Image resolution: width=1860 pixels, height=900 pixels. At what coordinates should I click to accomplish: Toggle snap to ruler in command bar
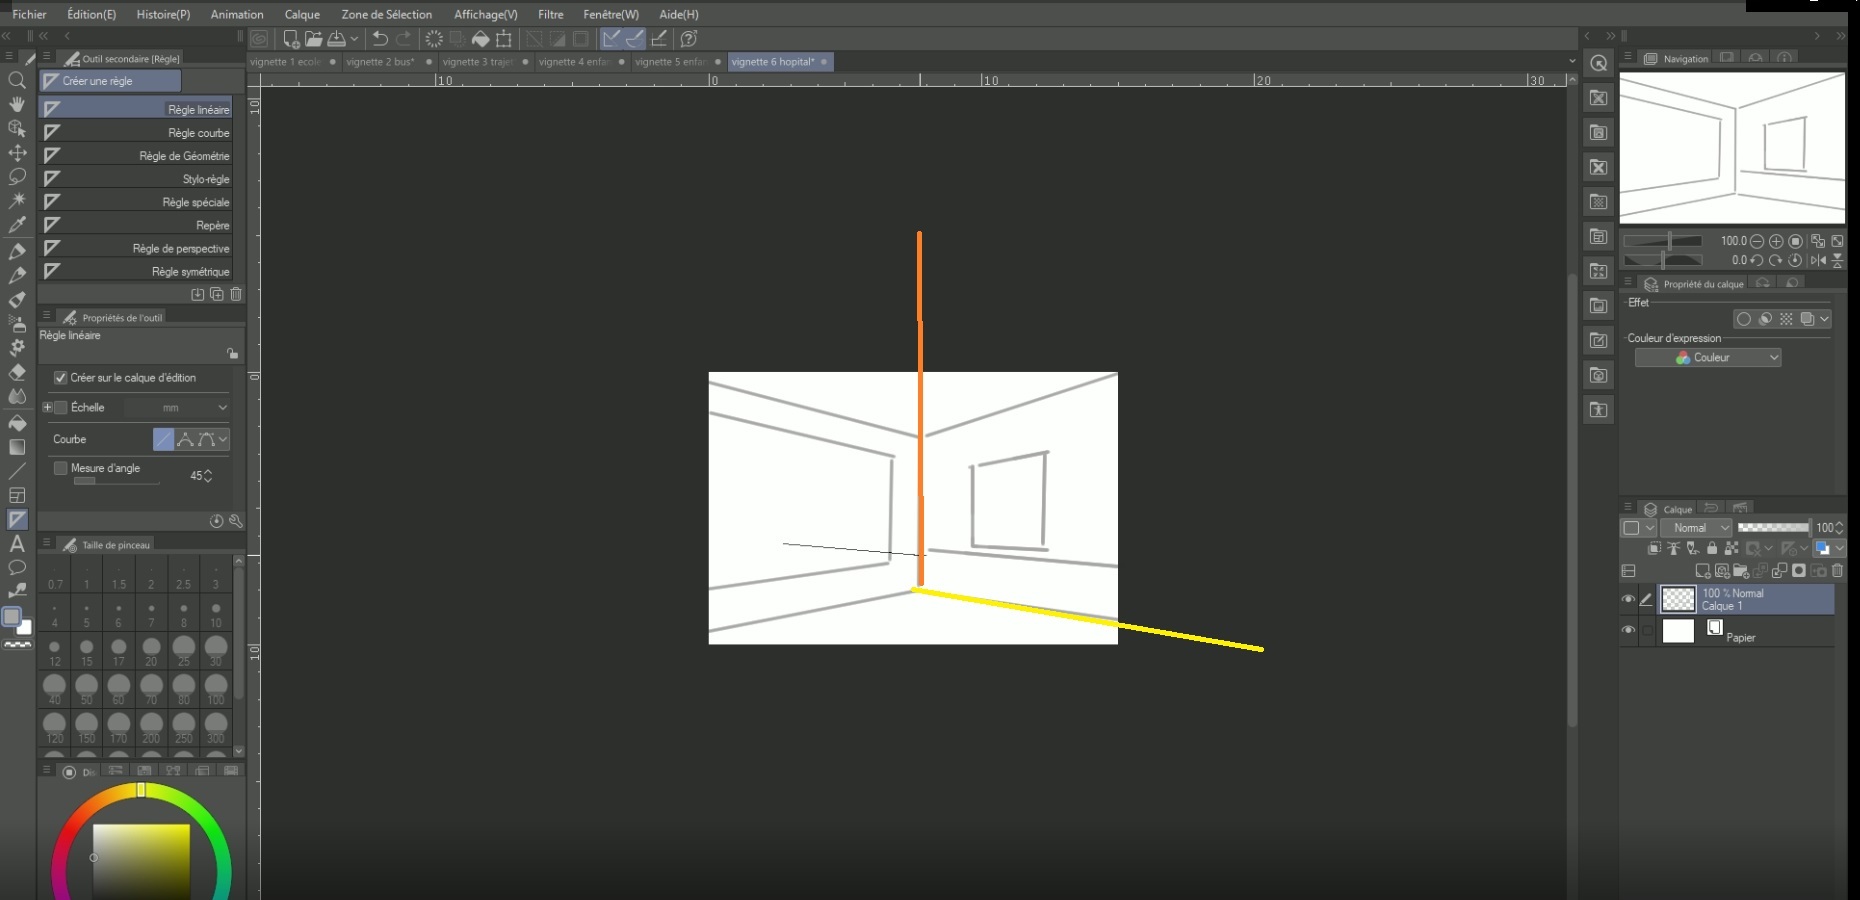tap(611, 39)
